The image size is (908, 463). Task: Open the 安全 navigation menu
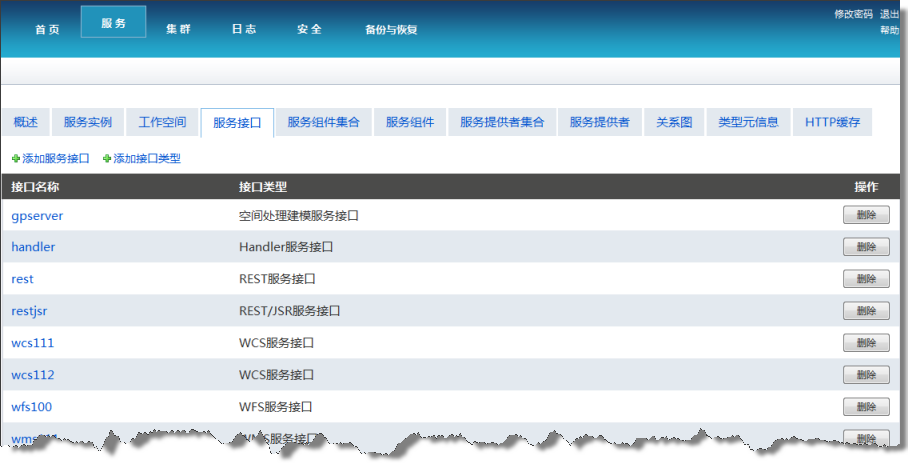(309, 30)
